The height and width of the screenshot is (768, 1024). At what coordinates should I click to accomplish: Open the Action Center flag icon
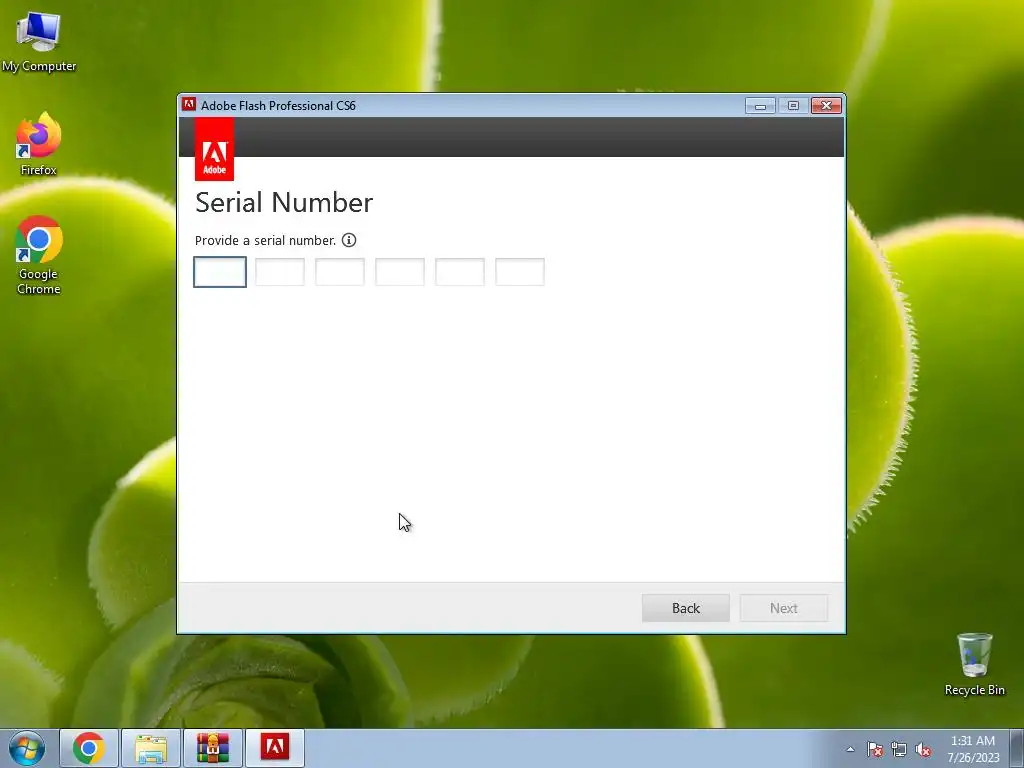point(875,750)
